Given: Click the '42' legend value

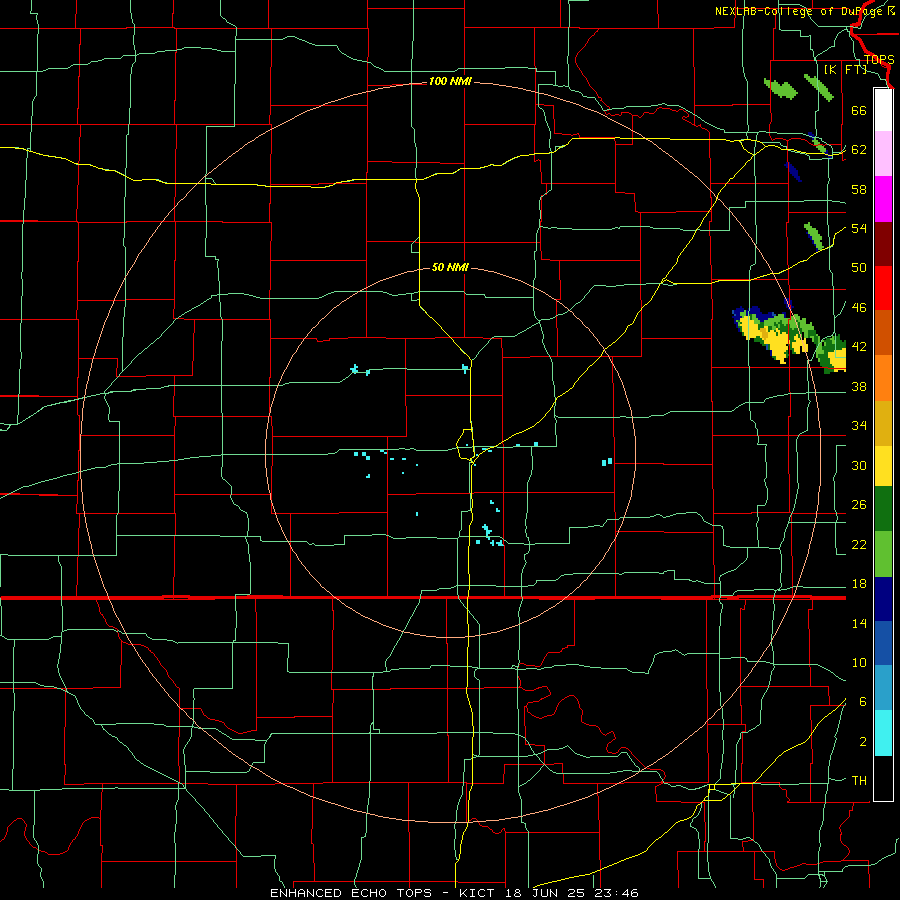Looking at the screenshot, I should 859,347.
